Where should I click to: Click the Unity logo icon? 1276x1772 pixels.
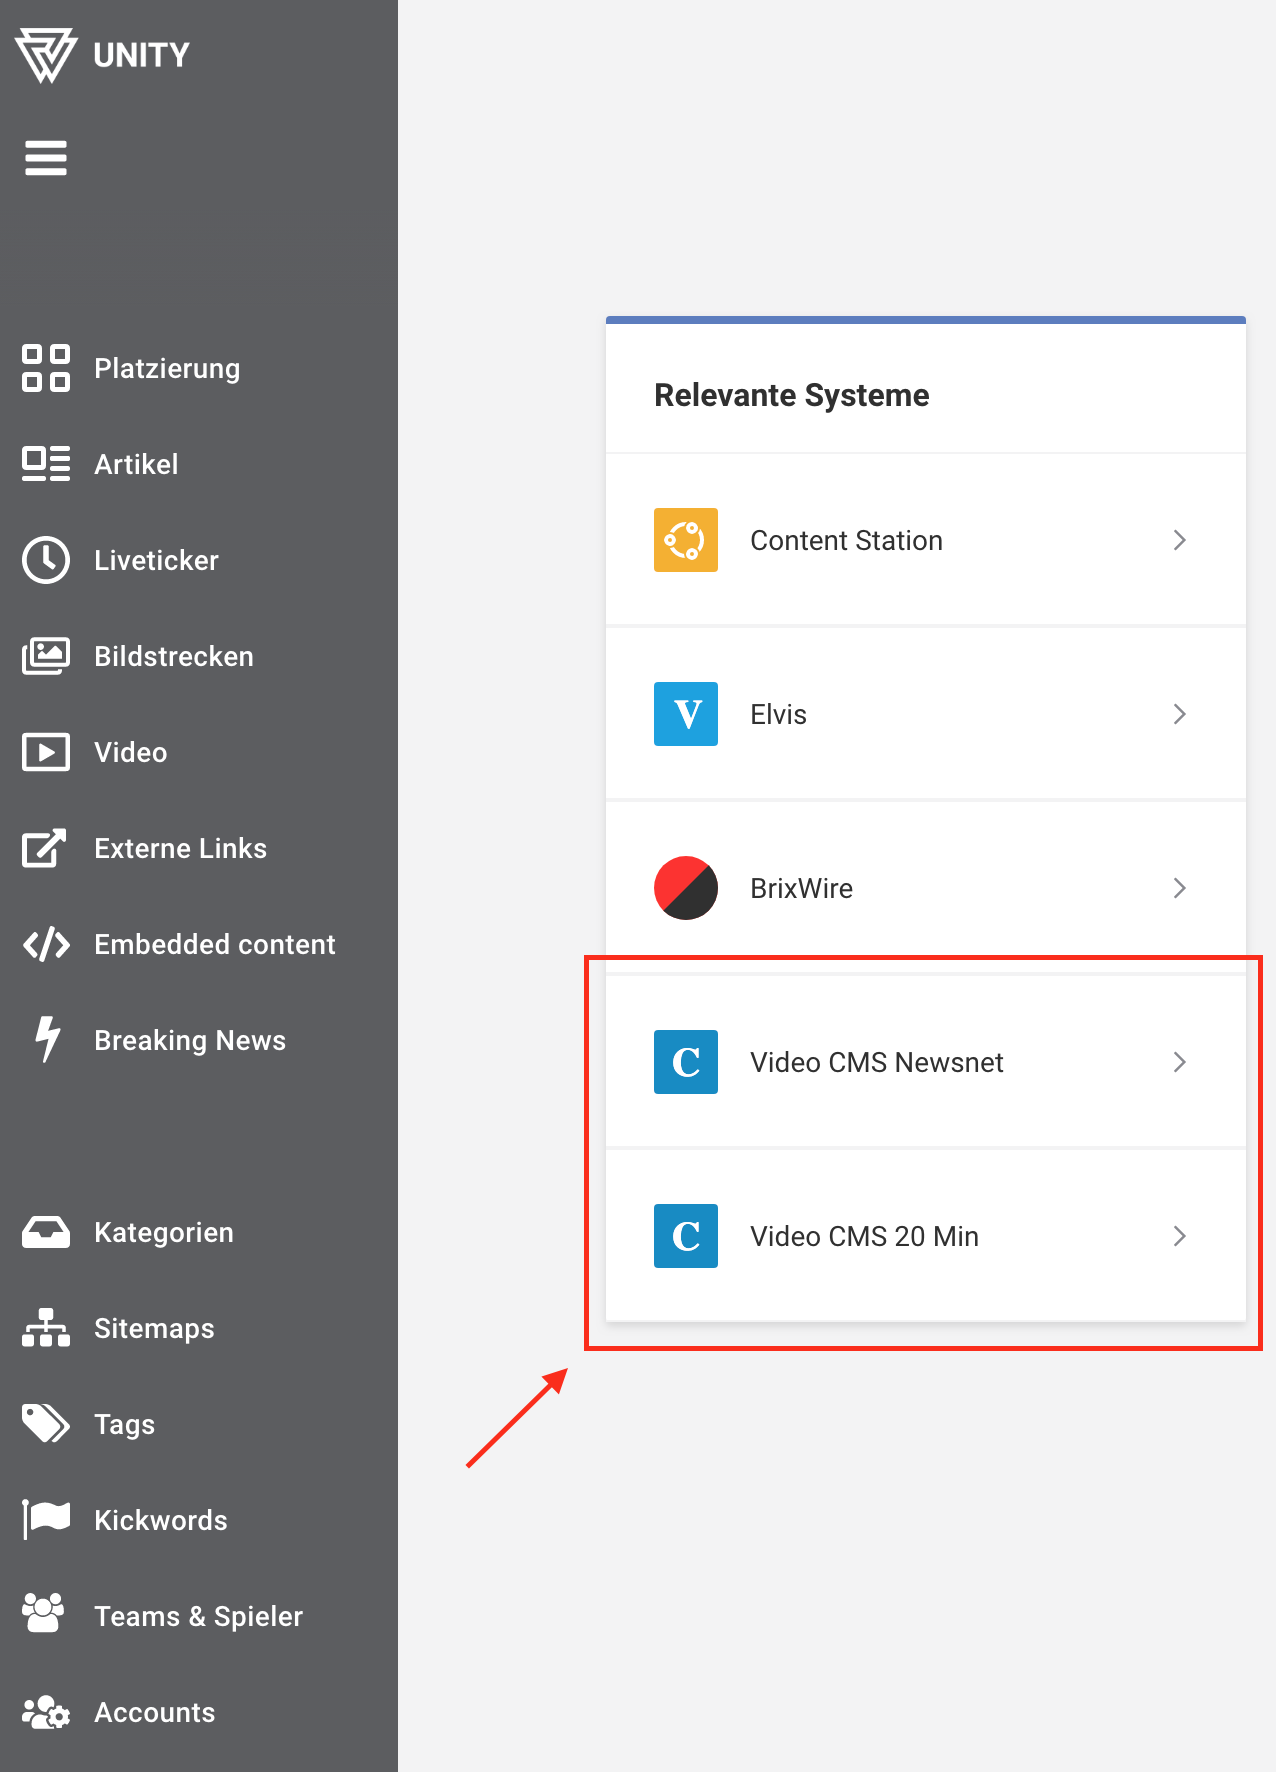point(46,55)
